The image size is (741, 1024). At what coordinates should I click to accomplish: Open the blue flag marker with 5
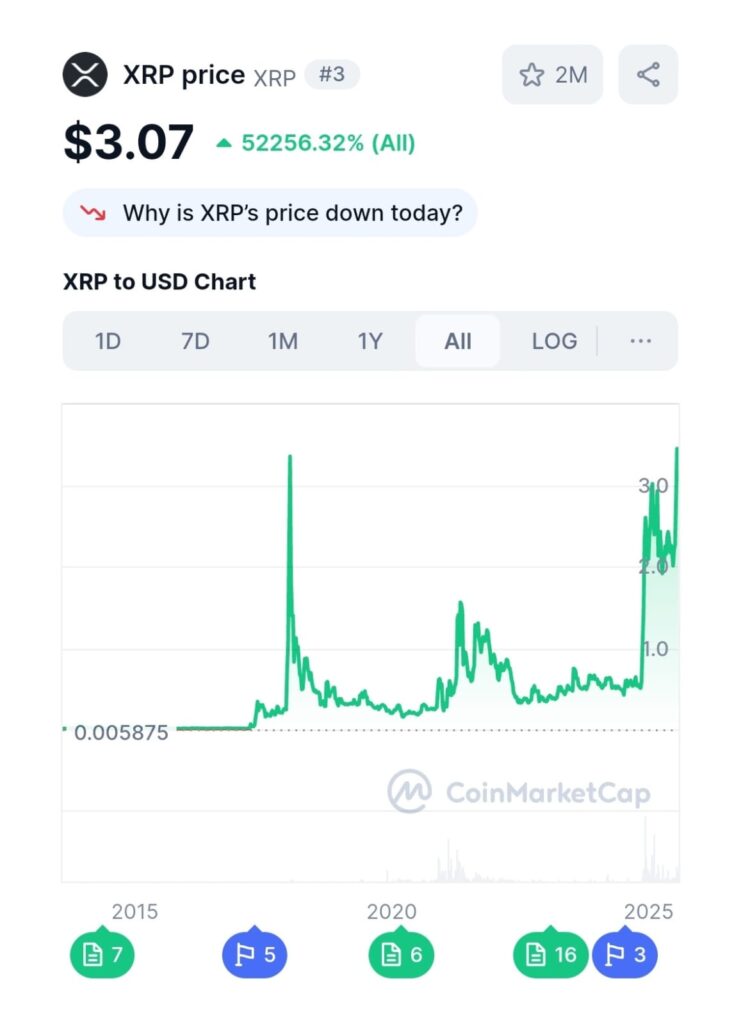click(254, 955)
